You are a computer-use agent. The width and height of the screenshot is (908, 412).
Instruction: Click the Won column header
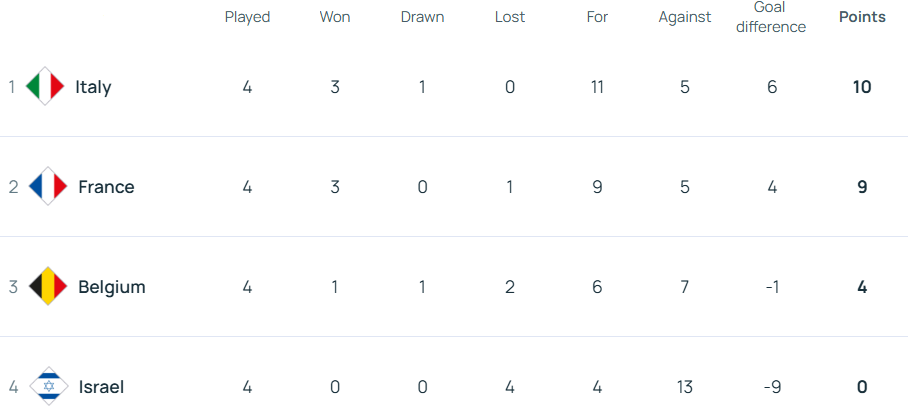335,17
